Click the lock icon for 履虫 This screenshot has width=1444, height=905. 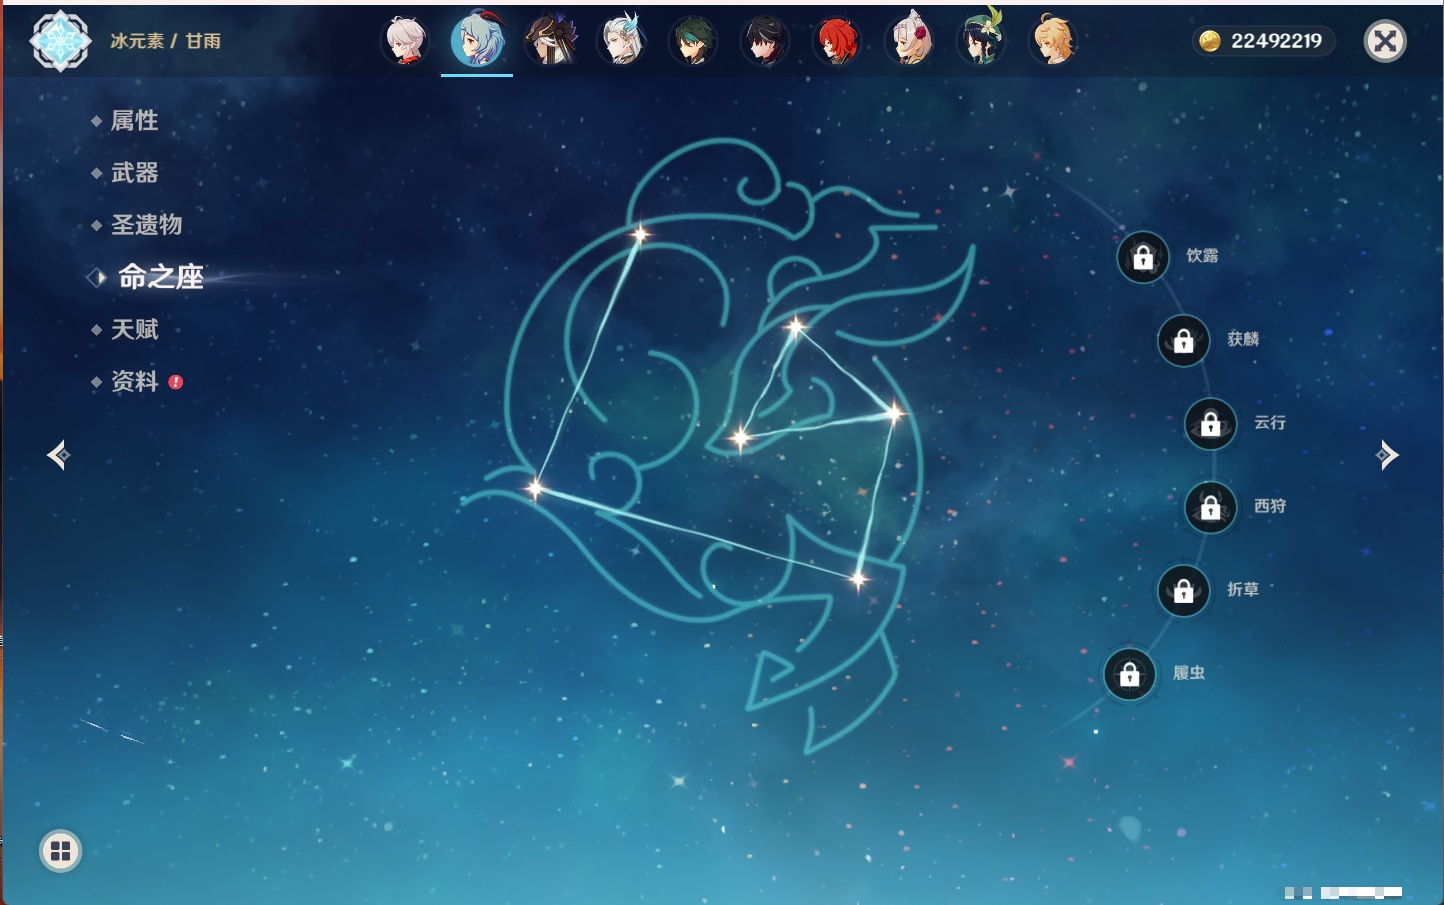point(1129,674)
